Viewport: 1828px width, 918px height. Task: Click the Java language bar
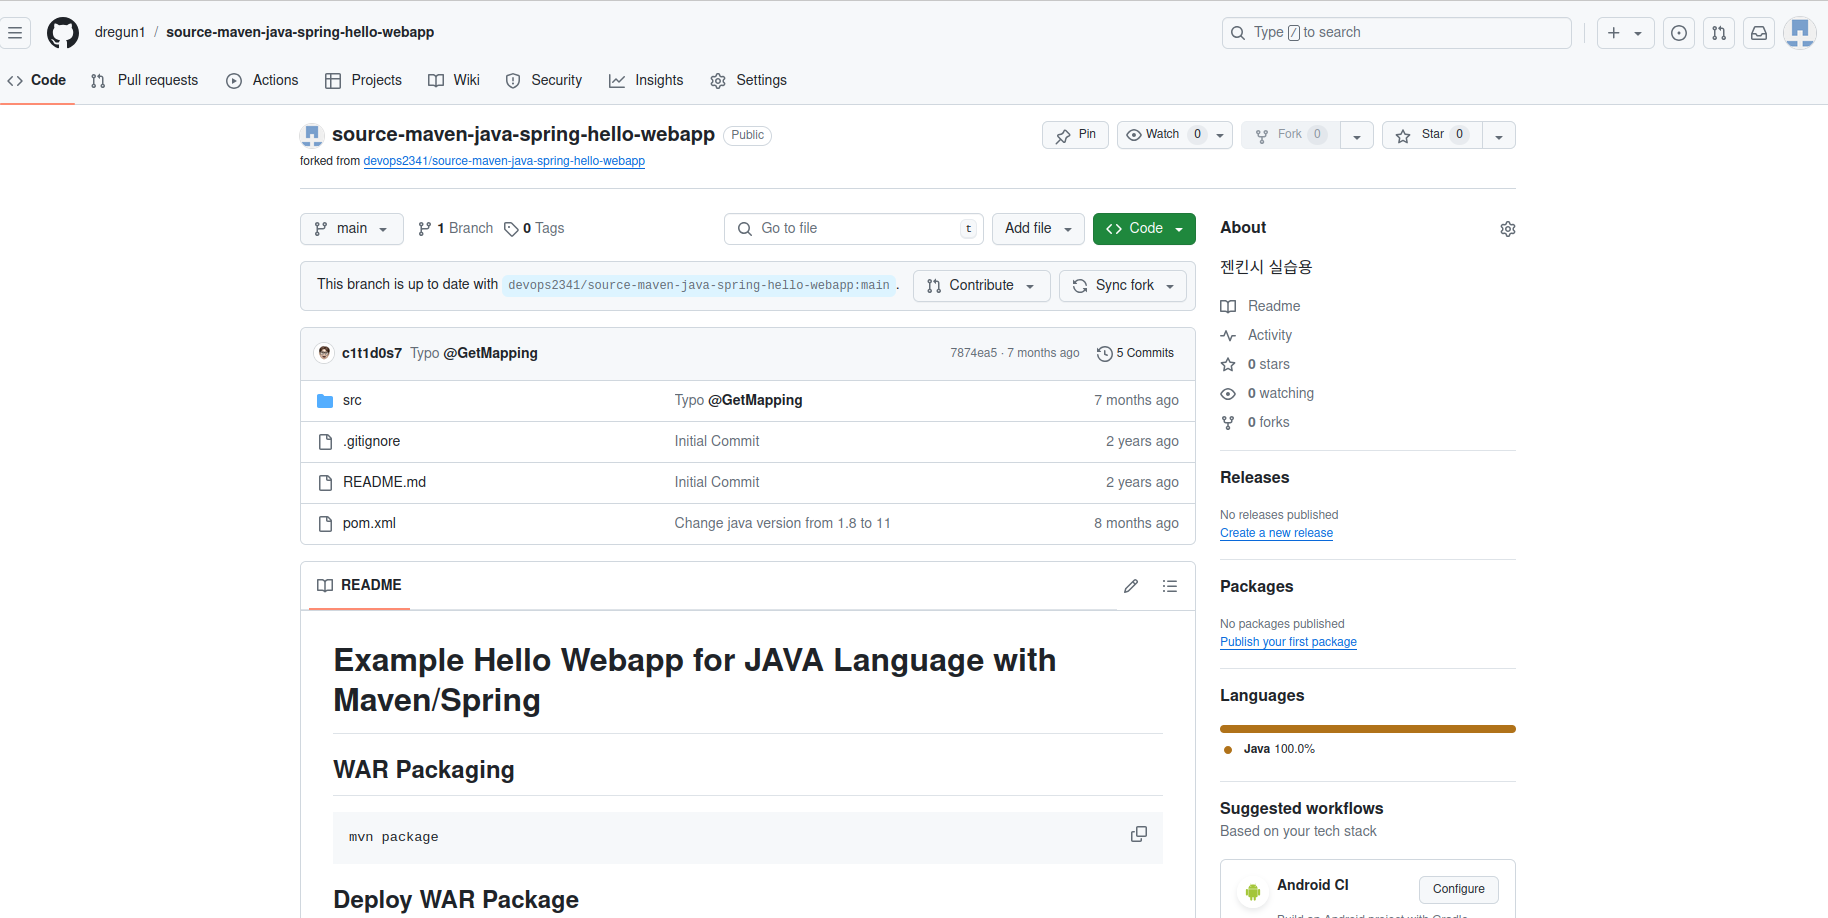click(1367, 729)
